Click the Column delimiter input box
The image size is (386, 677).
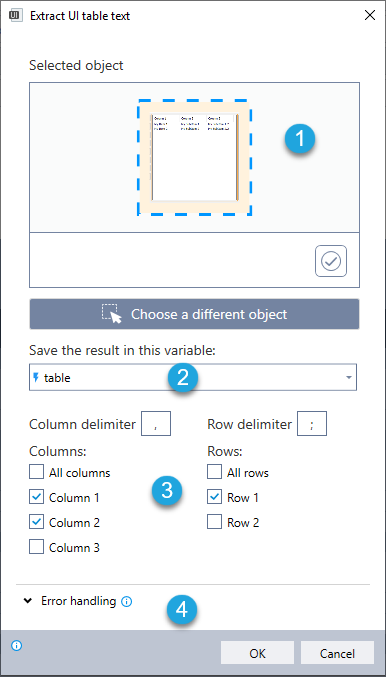click(x=156, y=424)
